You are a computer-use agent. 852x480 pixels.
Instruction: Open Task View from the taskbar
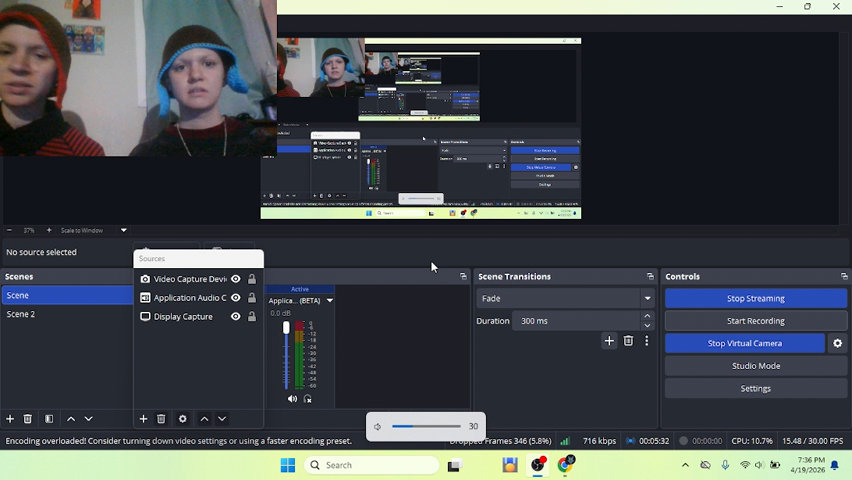[454, 465]
